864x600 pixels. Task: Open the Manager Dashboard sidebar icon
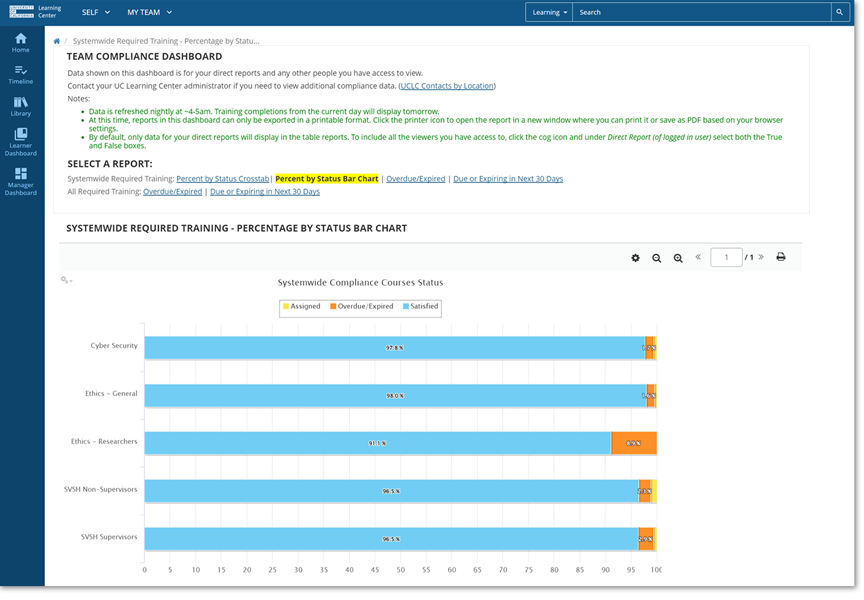click(20, 181)
